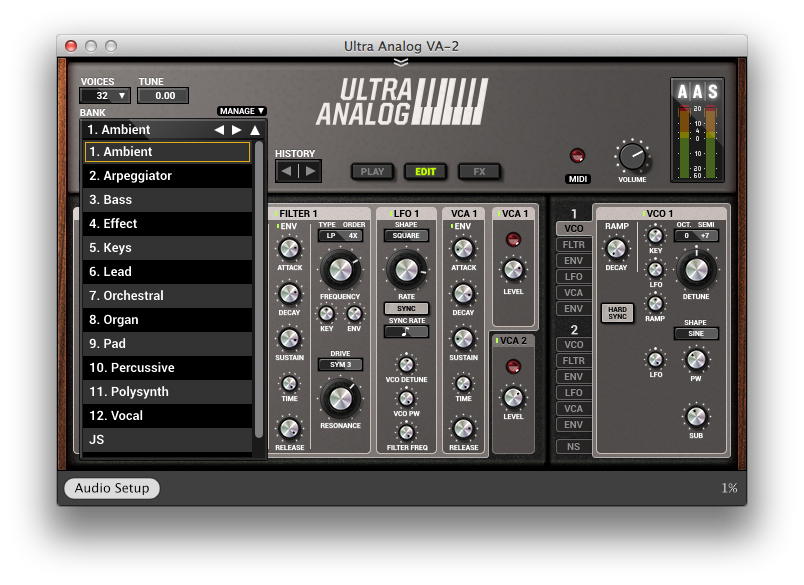Click the Filter 1 Key knob
The width and height of the screenshot is (804, 585).
point(326,313)
